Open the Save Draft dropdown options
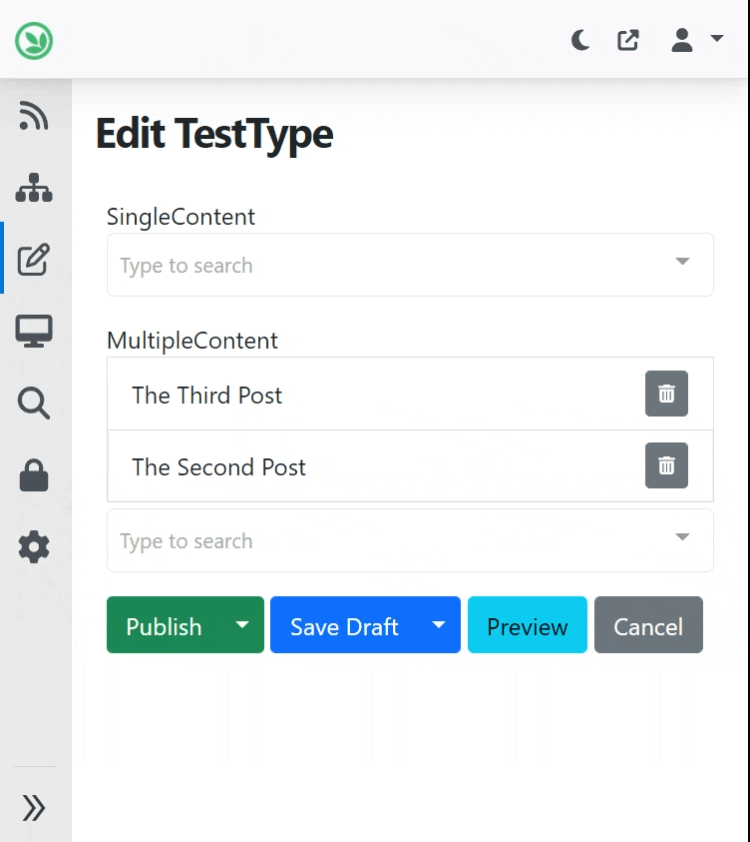The image size is (750, 842). (438, 625)
